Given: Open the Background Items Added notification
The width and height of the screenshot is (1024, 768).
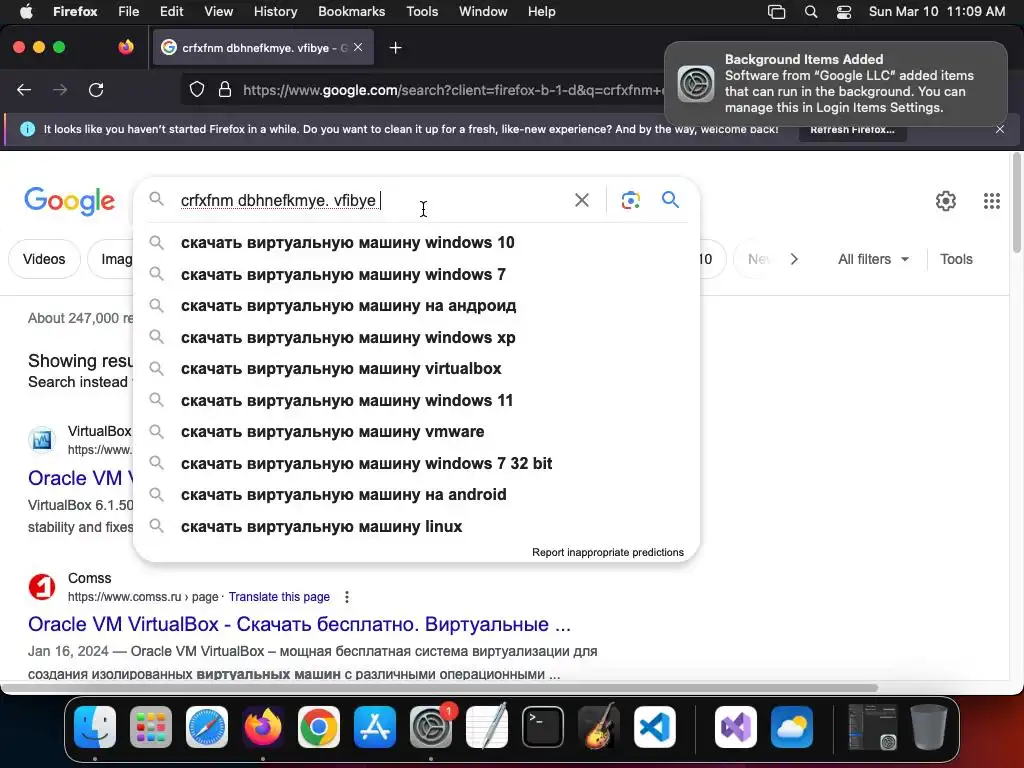Looking at the screenshot, I should (836, 84).
